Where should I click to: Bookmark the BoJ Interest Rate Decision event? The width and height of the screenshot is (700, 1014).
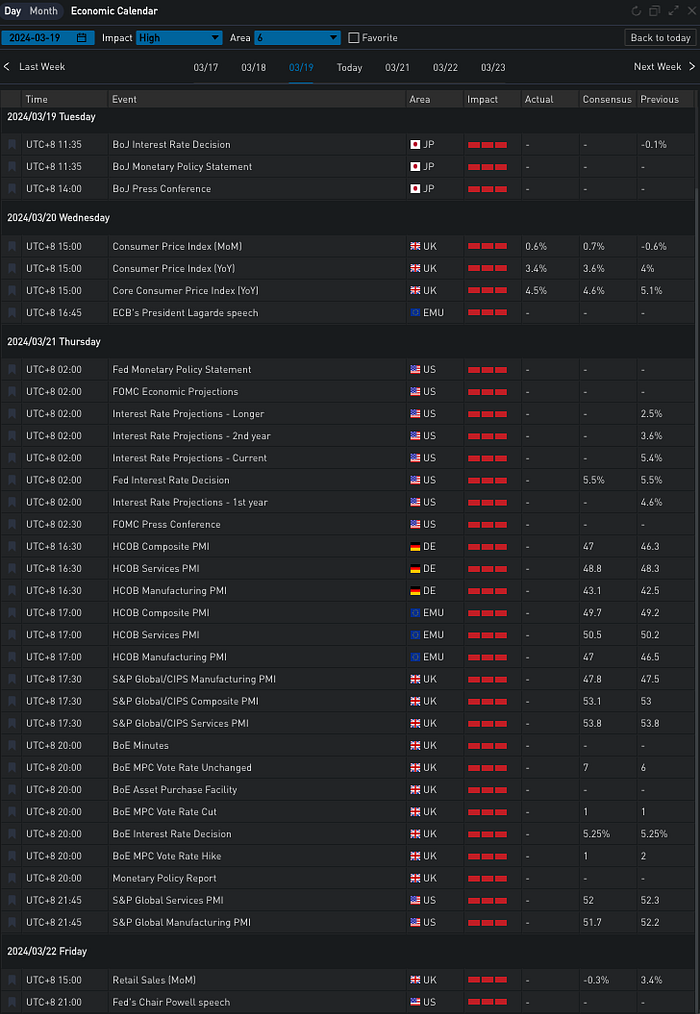(12, 145)
